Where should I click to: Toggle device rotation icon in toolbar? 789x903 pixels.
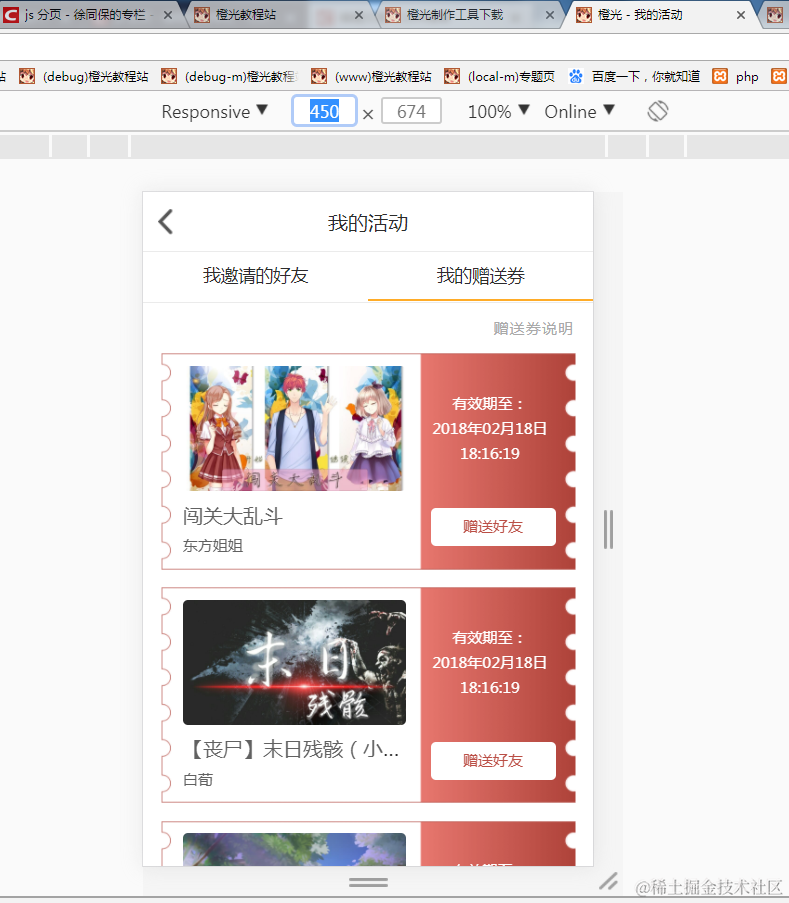[658, 111]
